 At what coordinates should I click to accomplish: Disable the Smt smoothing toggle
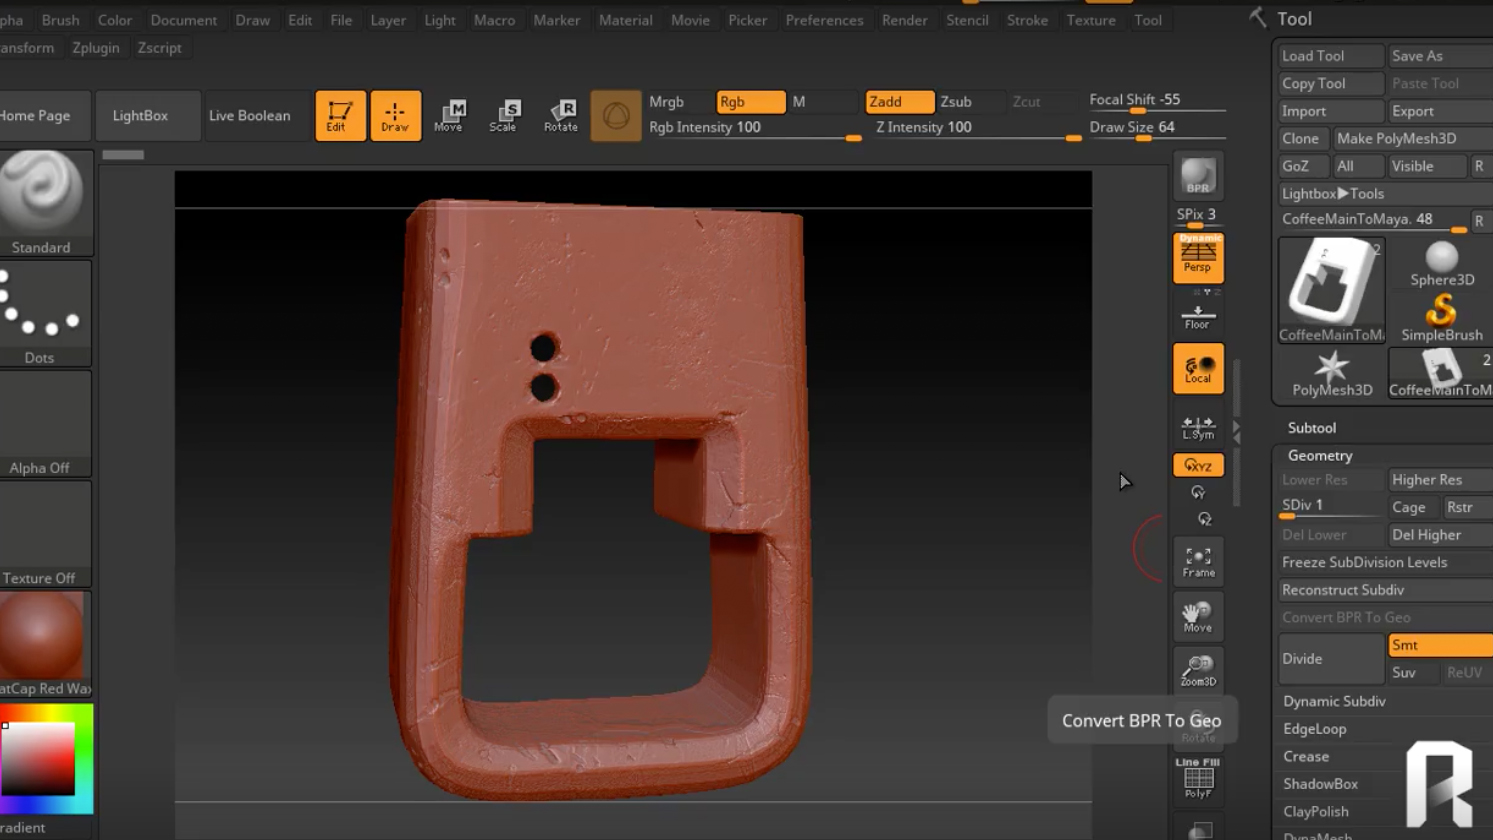(x=1438, y=645)
